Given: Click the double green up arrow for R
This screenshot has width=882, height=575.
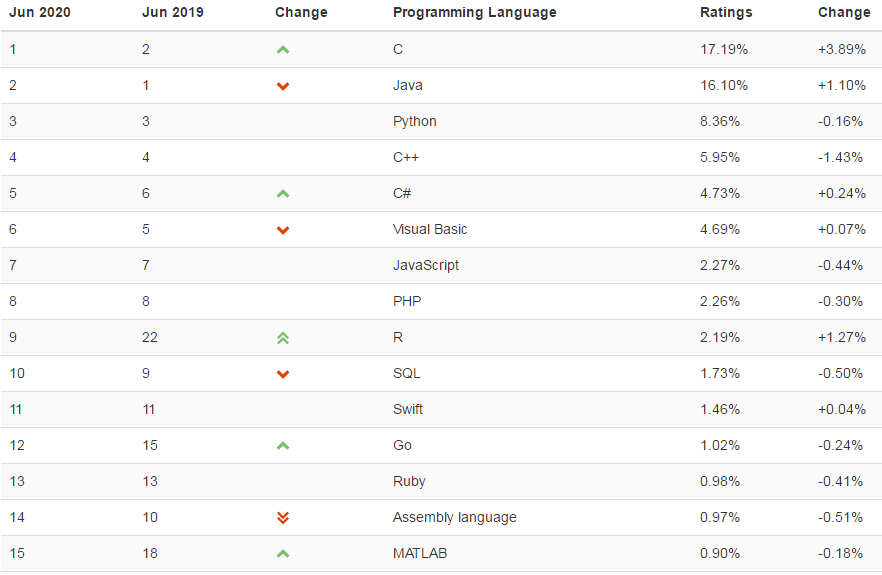Looking at the screenshot, I should 283,338.
